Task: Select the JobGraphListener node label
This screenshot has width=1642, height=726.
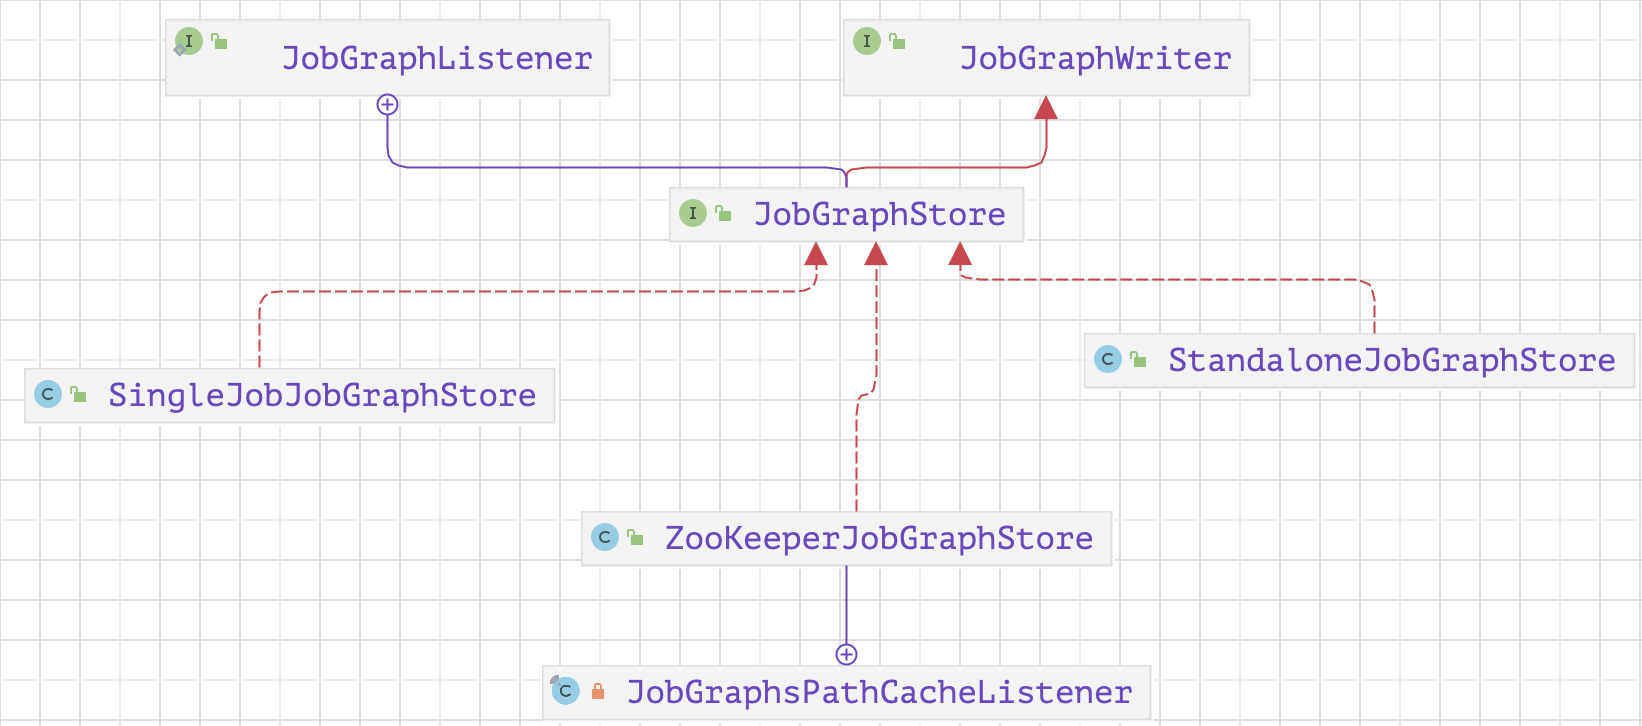Action: click(437, 58)
